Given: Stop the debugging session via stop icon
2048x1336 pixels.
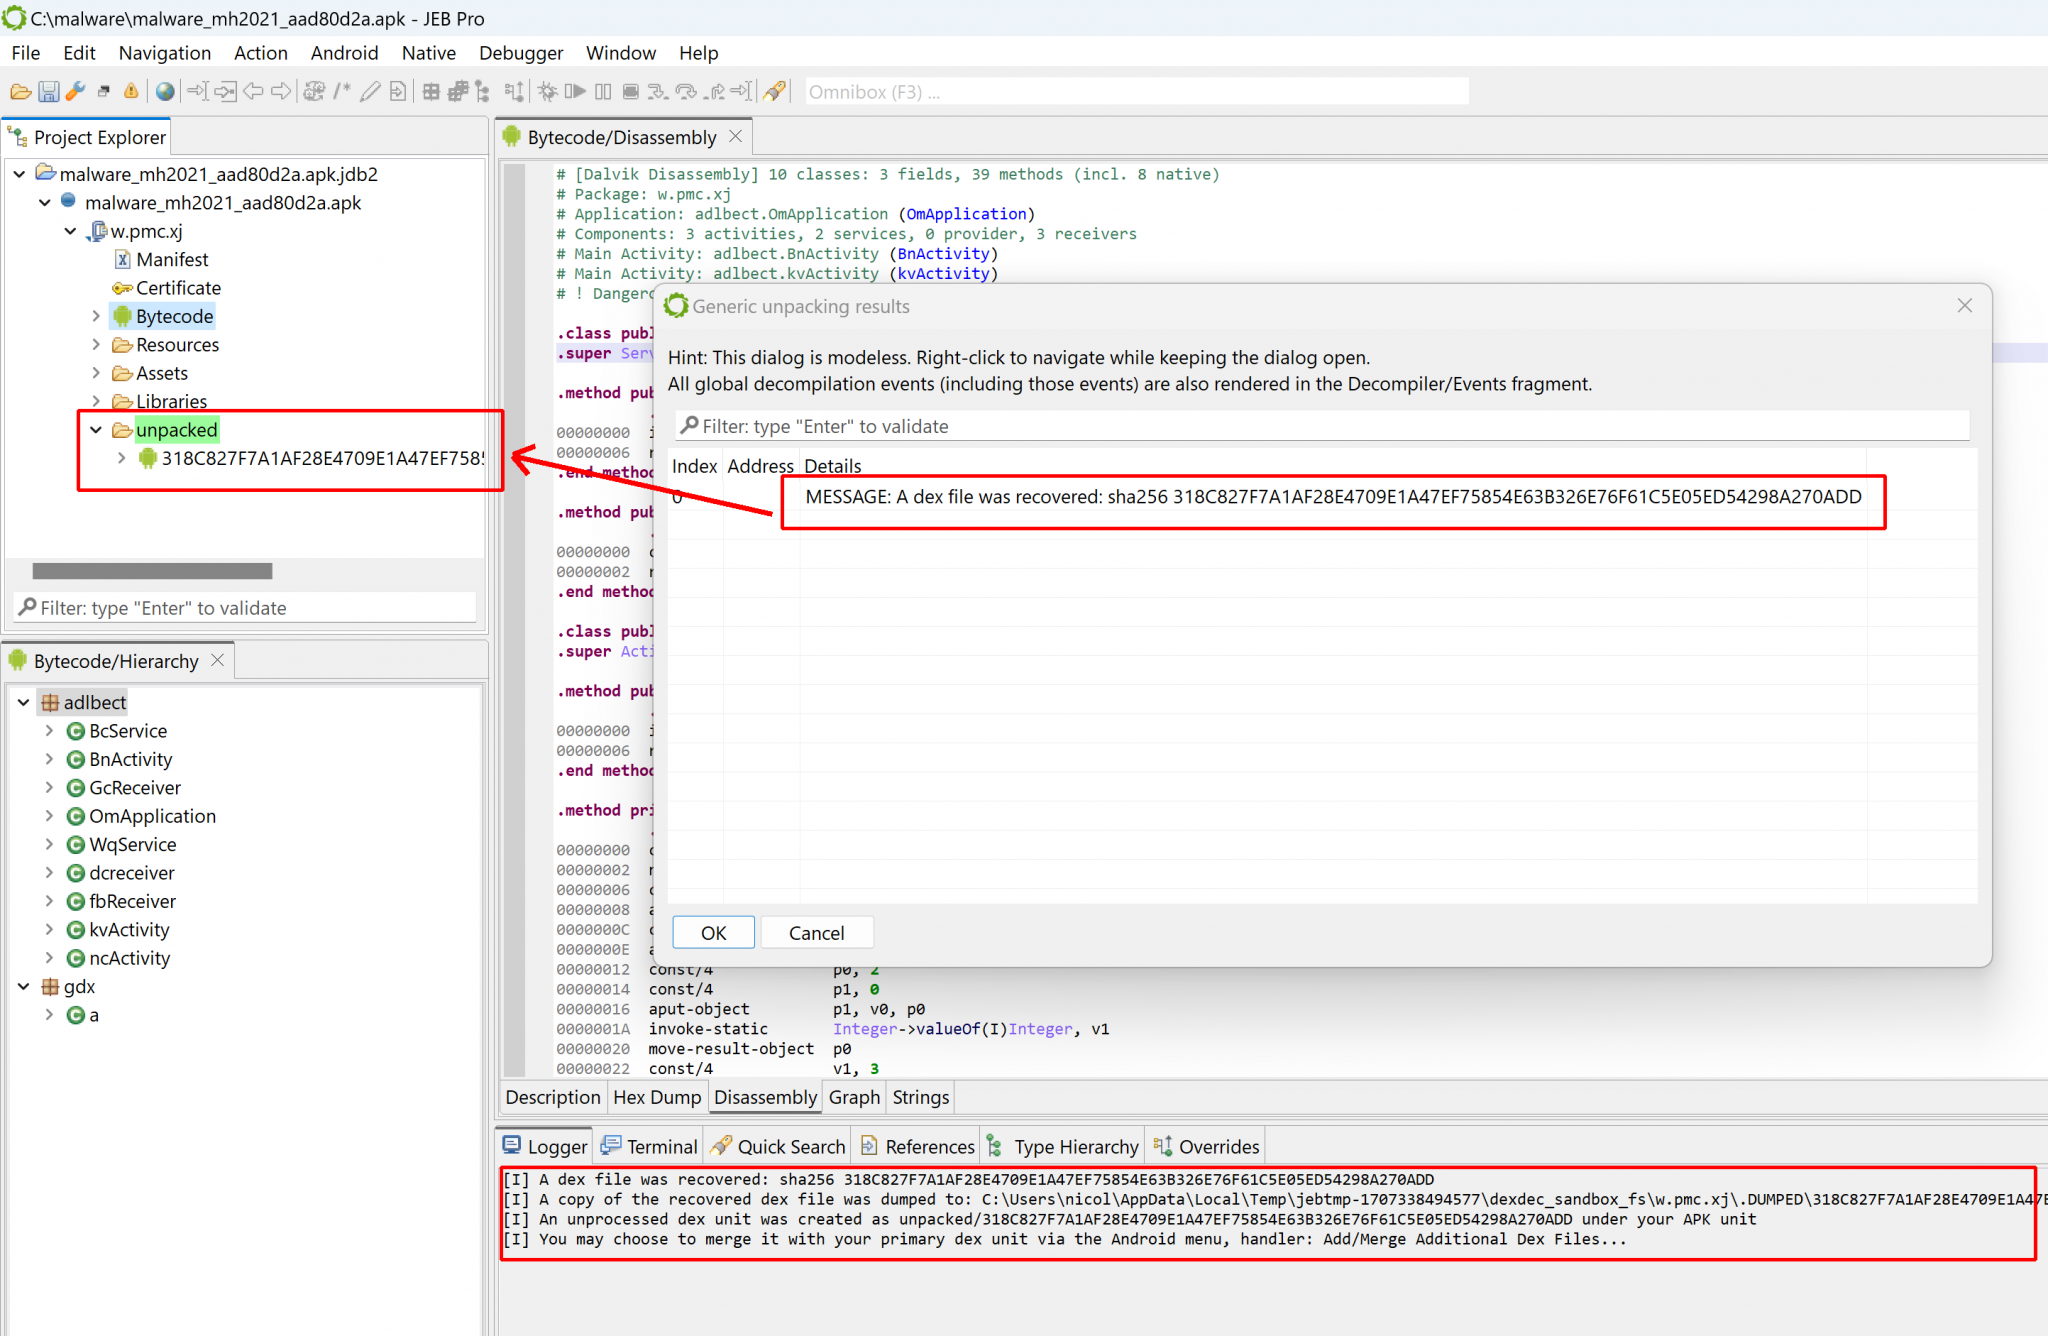Looking at the screenshot, I should 629,91.
